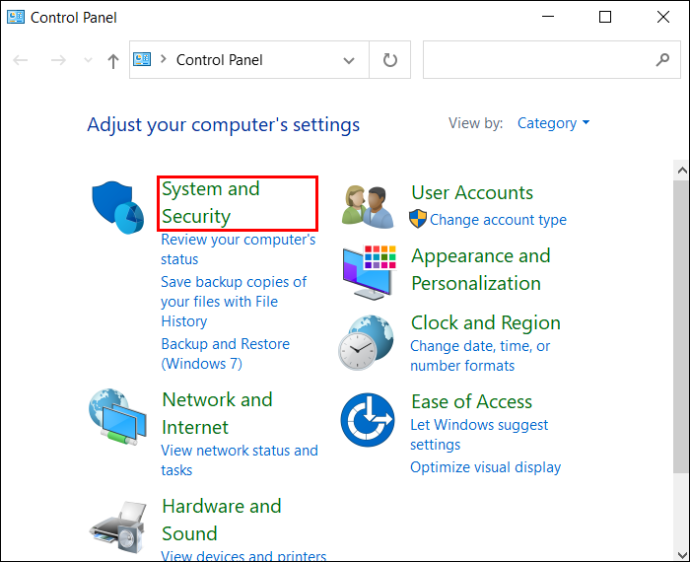Click the Appearance and Personalization monitor icon

tap(369, 273)
